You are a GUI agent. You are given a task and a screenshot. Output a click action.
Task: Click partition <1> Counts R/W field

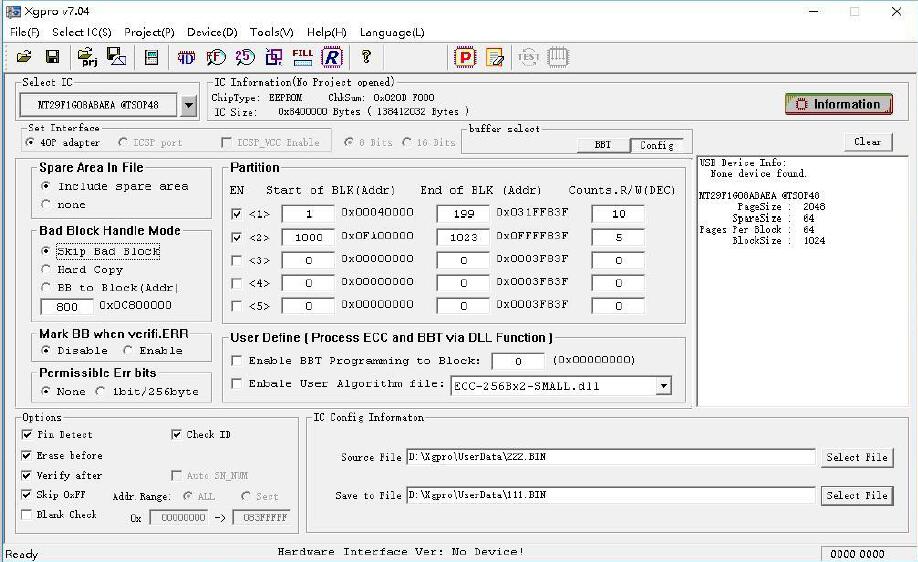618,214
